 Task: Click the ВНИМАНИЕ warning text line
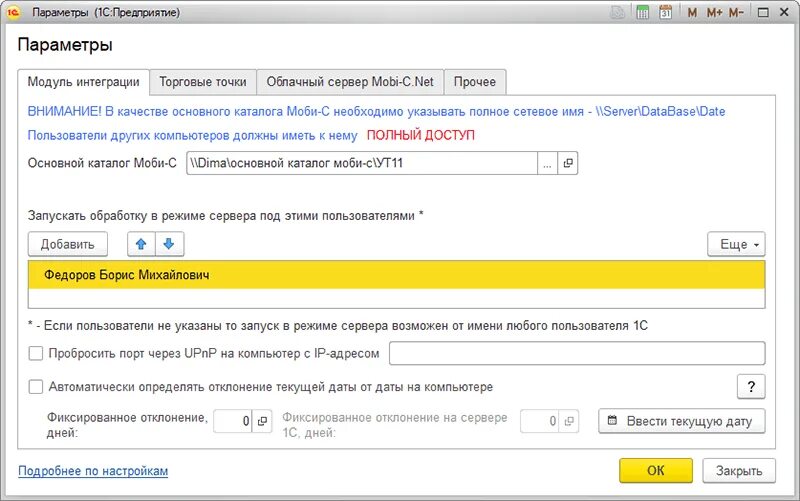pos(376,111)
